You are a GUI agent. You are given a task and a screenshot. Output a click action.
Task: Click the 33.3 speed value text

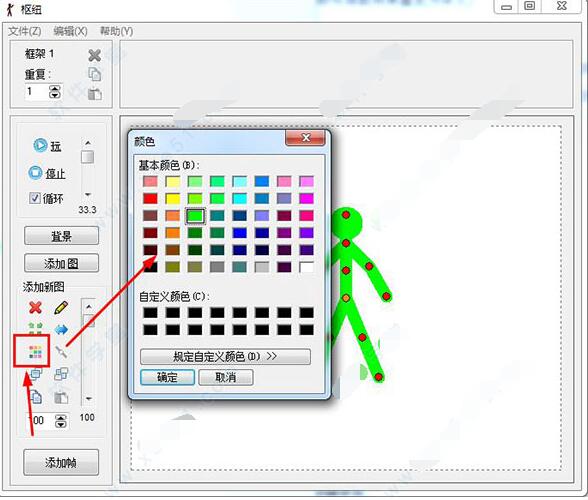[87, 210]
